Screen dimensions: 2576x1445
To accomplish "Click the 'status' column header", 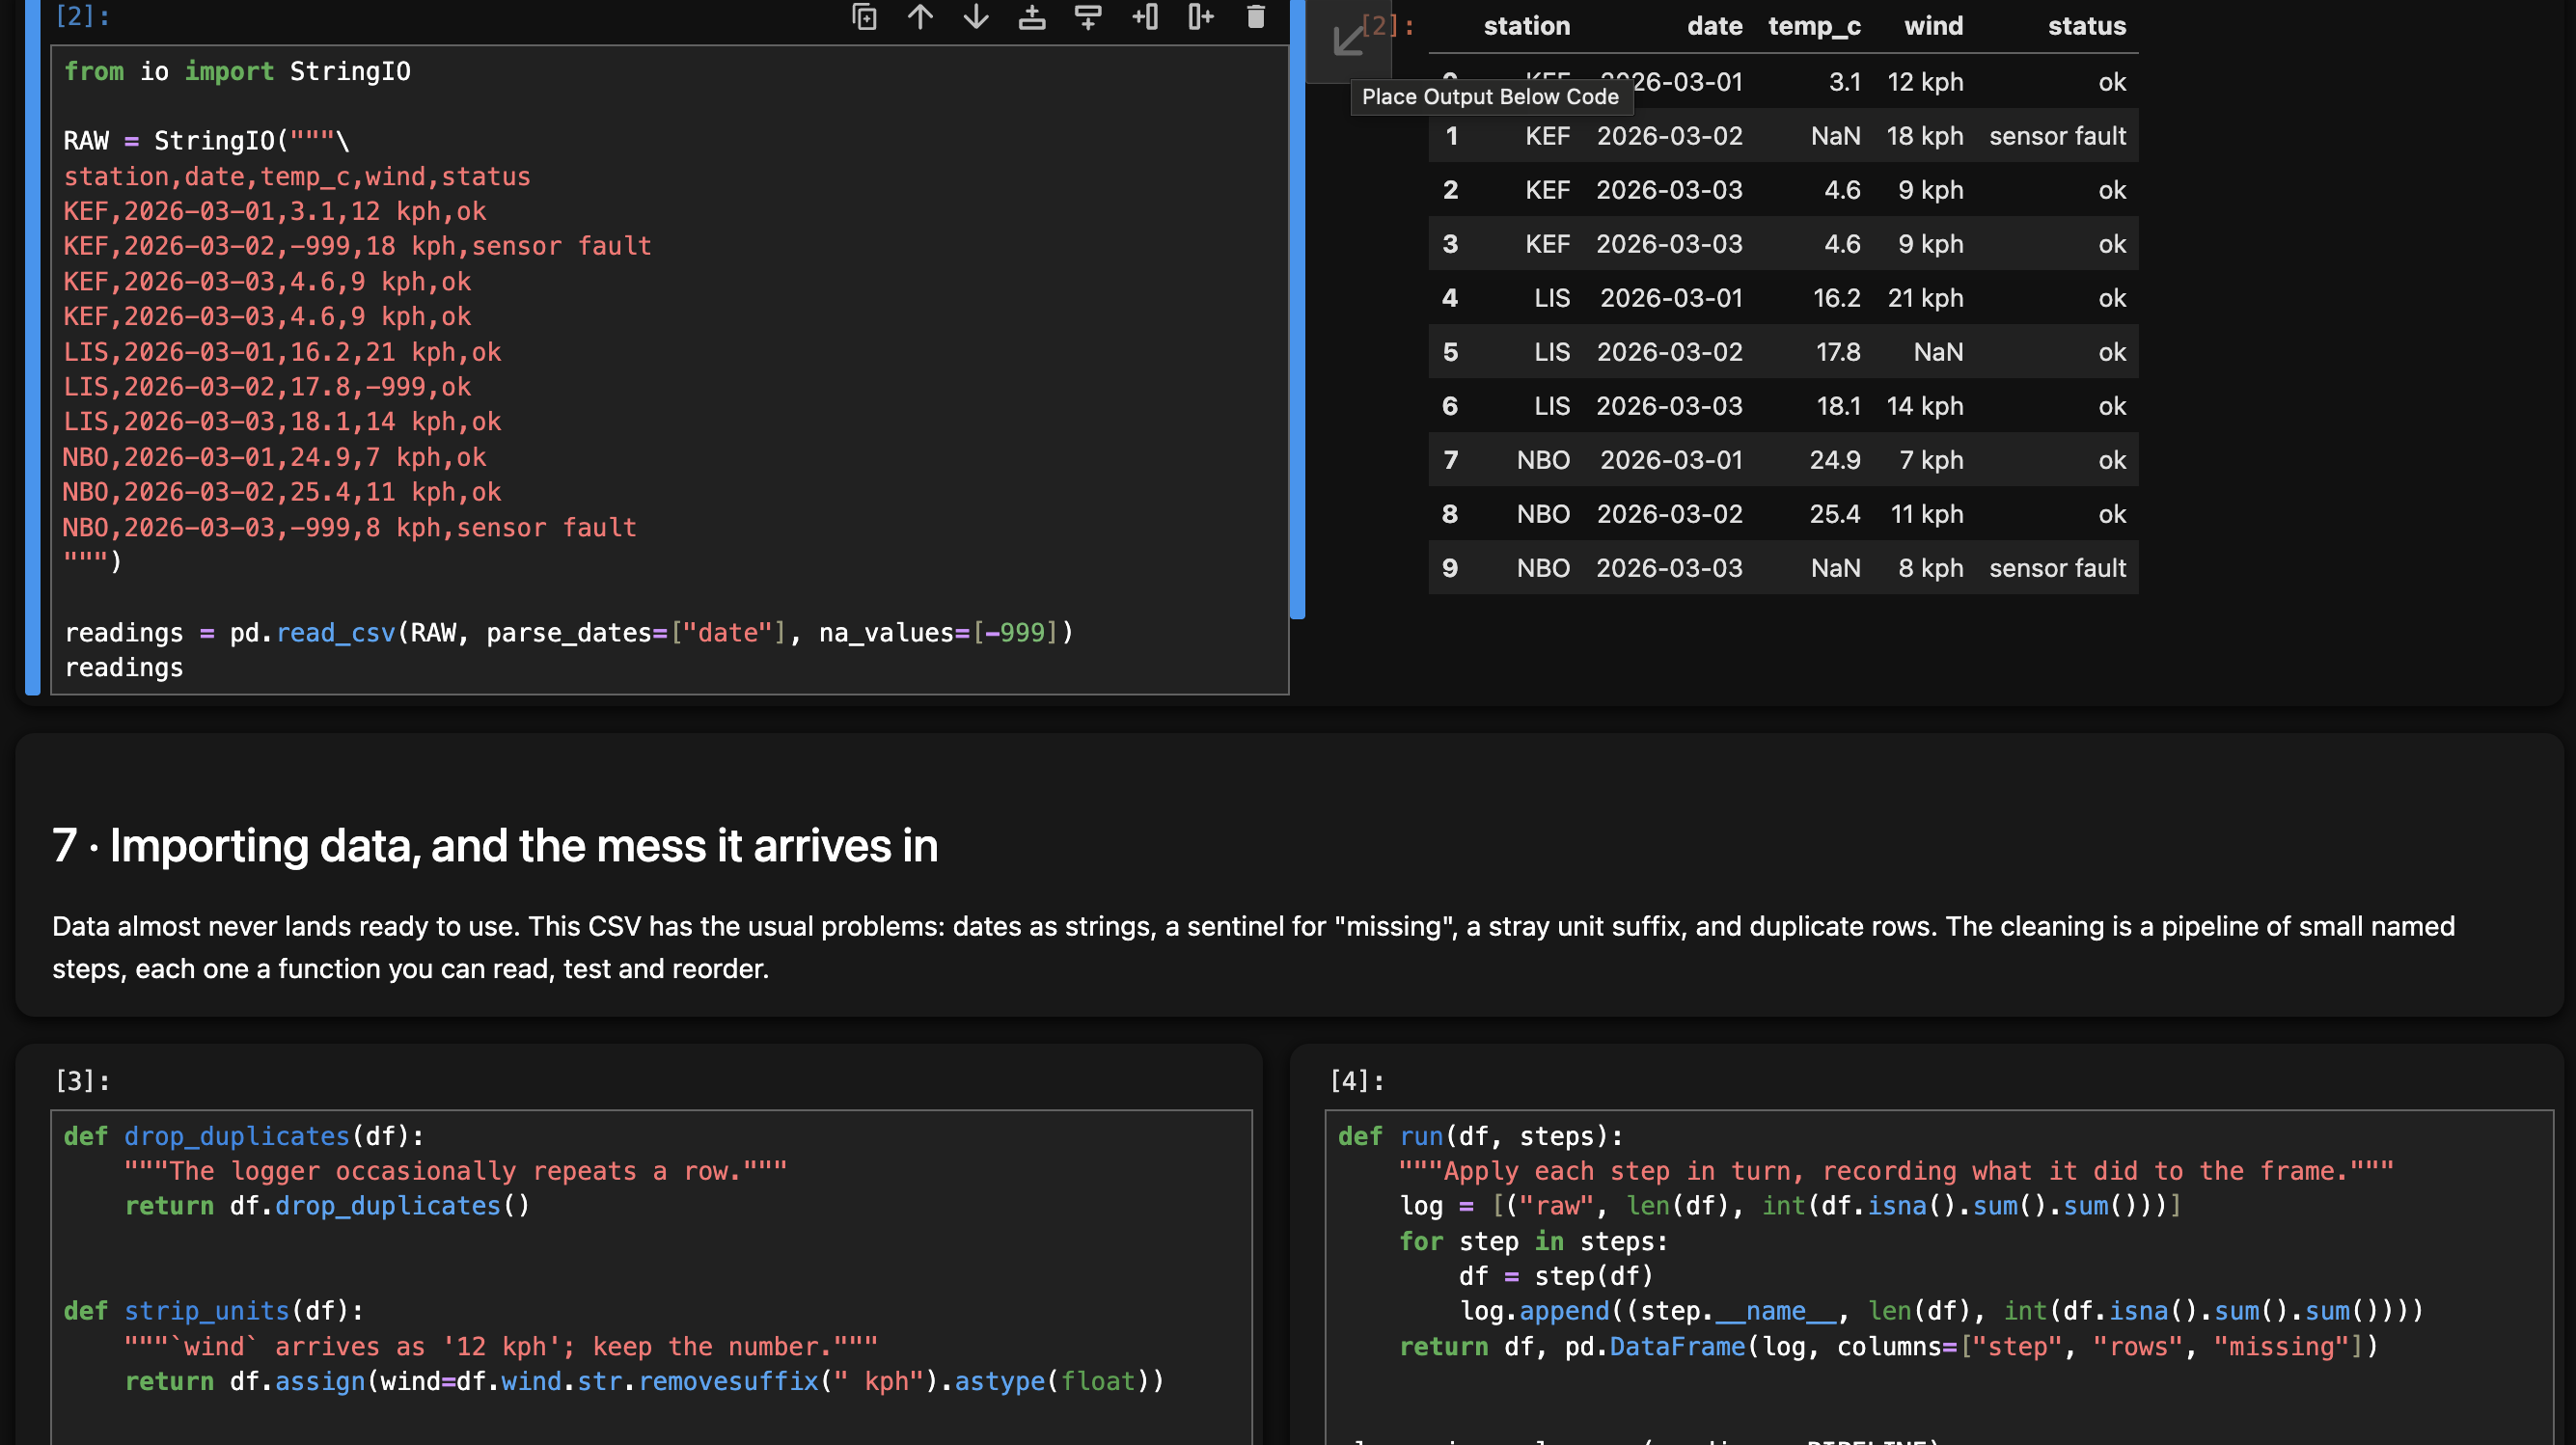I will 2087,26.
